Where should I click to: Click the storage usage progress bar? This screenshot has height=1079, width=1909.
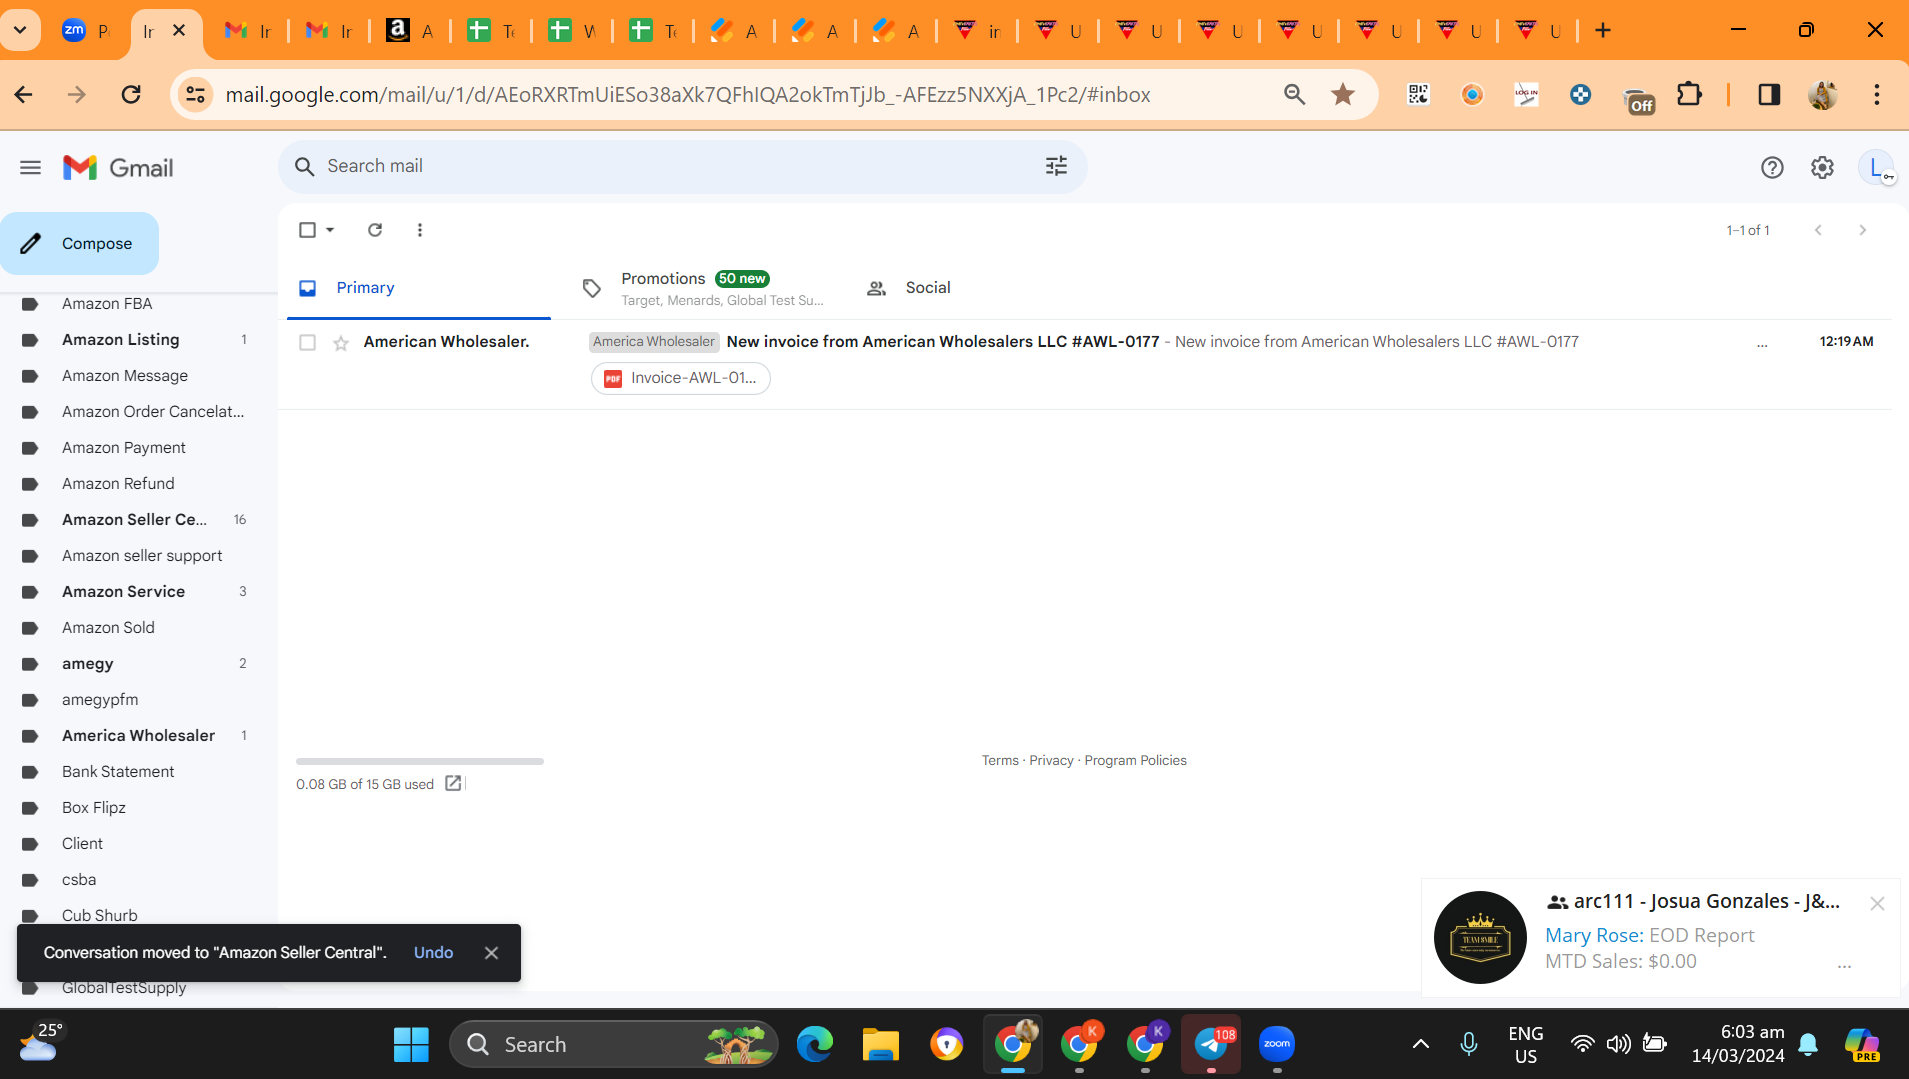[x=420, y=761]
